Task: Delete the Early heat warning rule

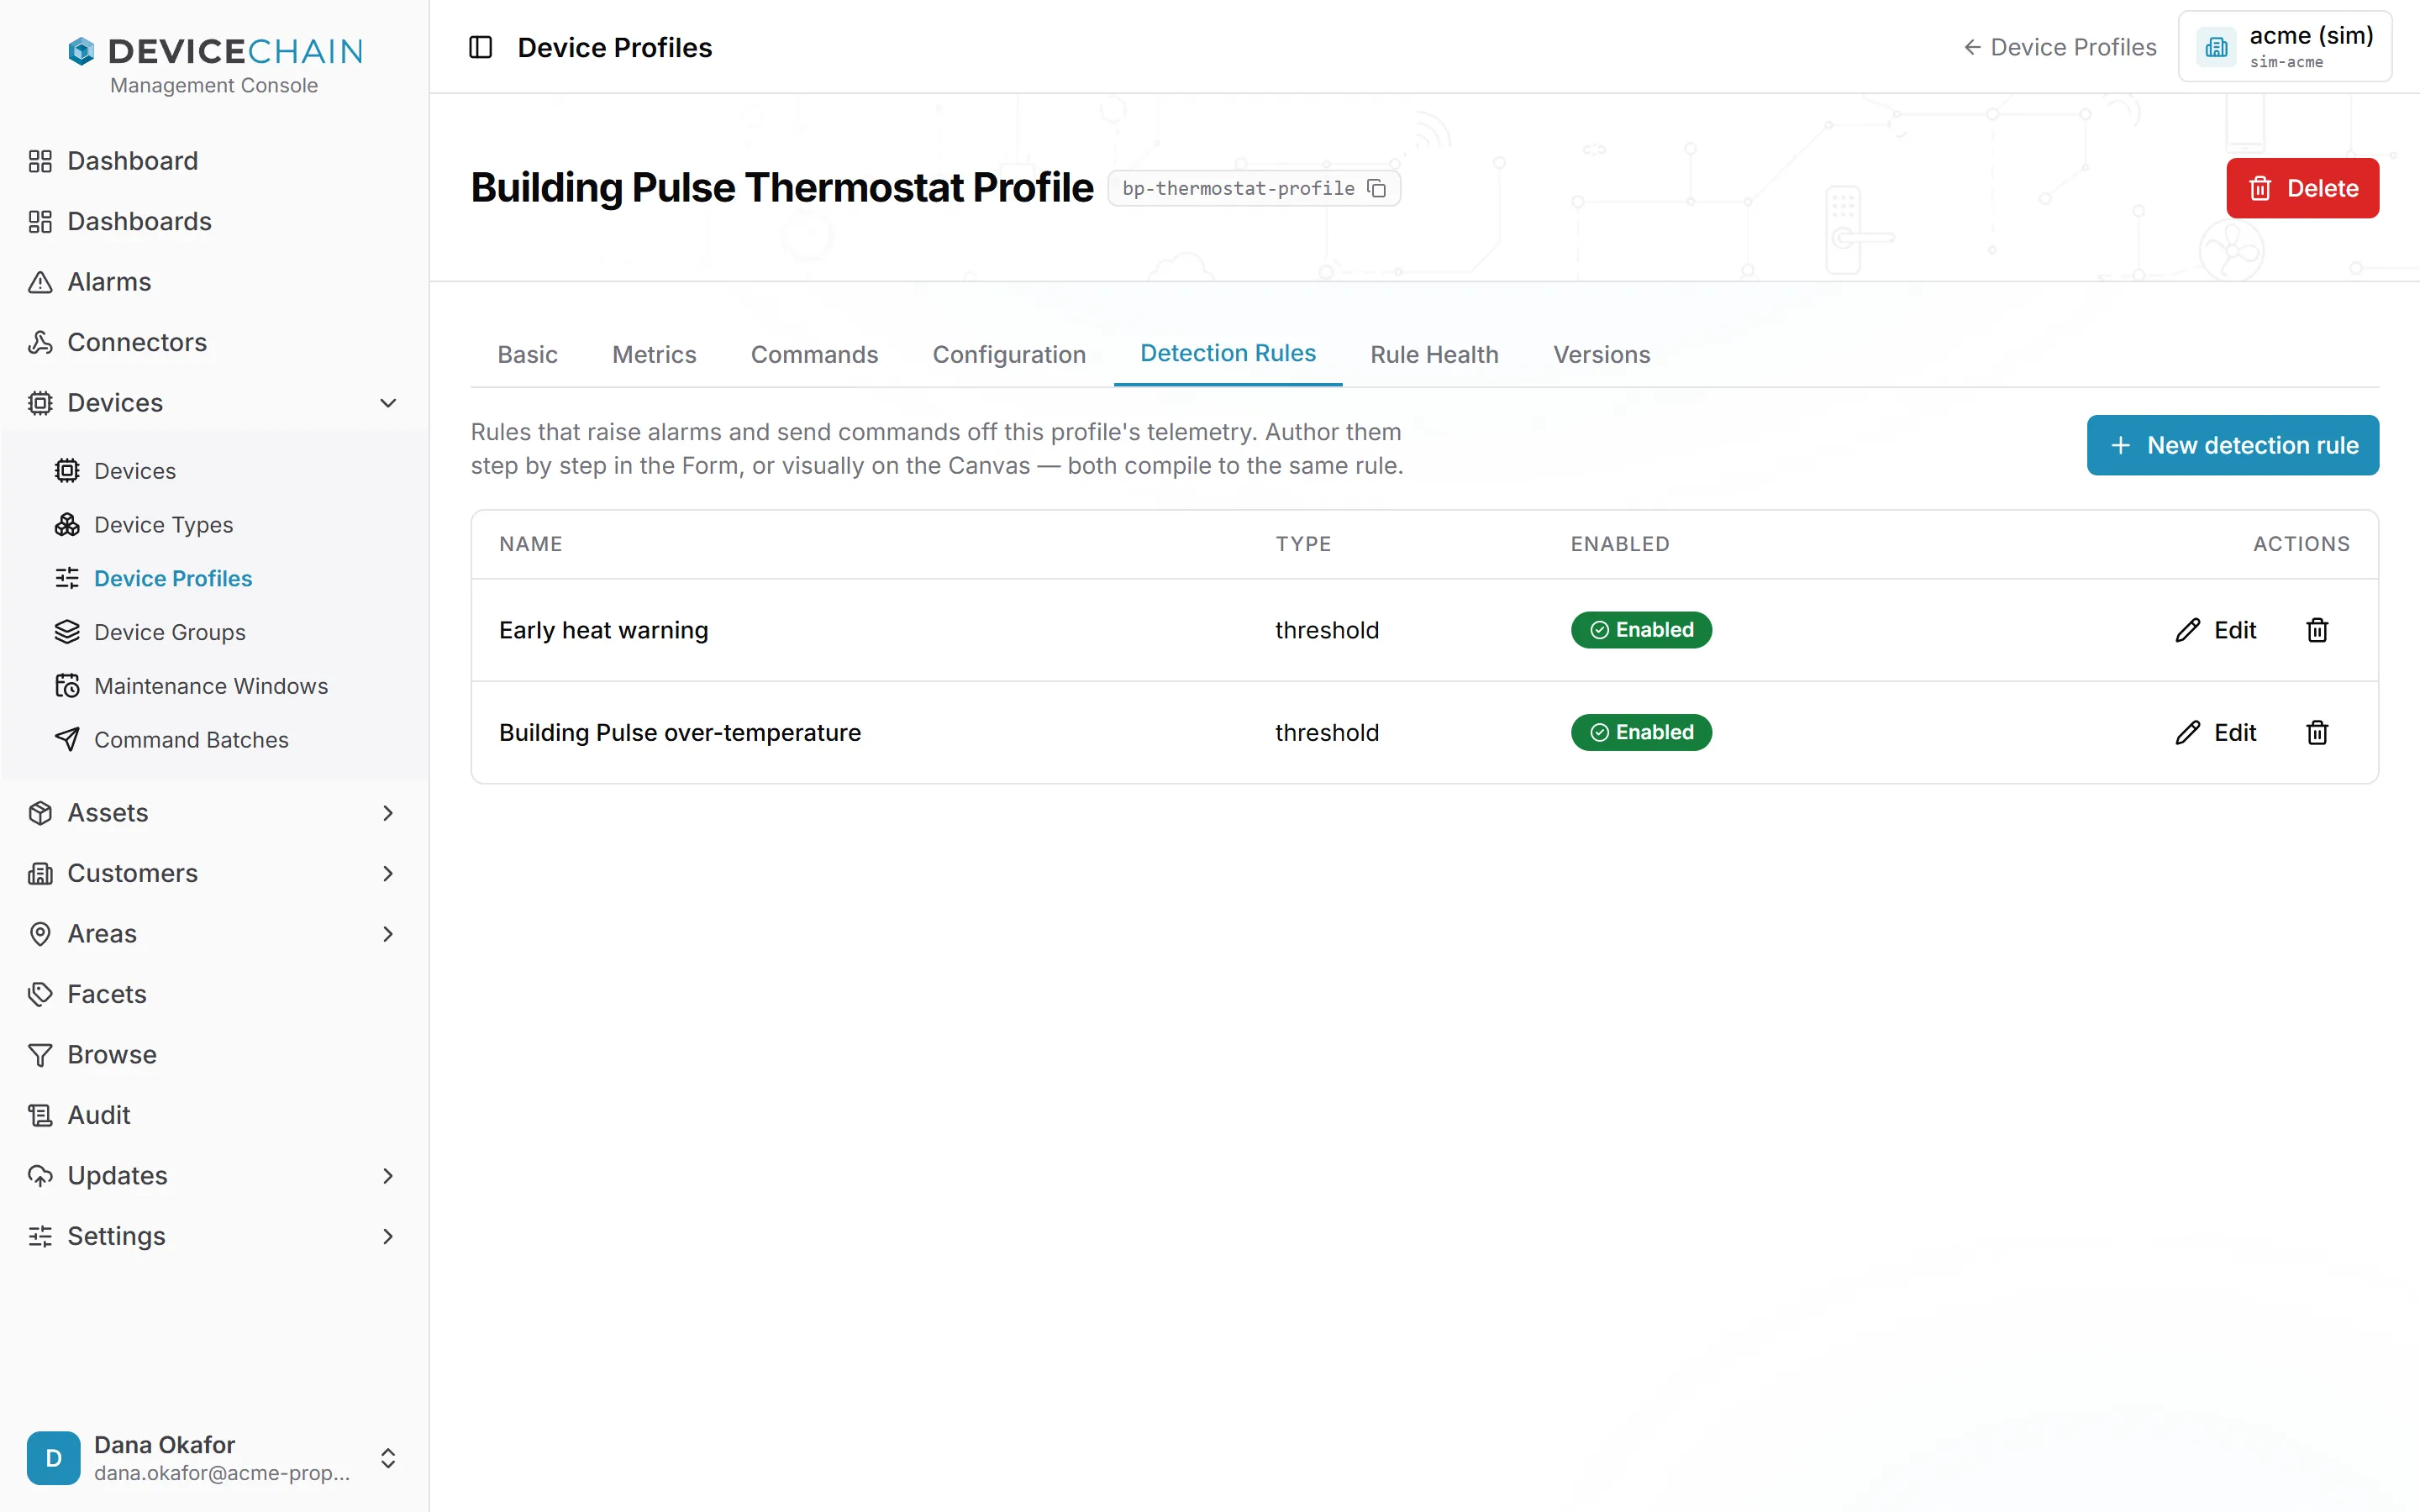Action: [2317, 630]
